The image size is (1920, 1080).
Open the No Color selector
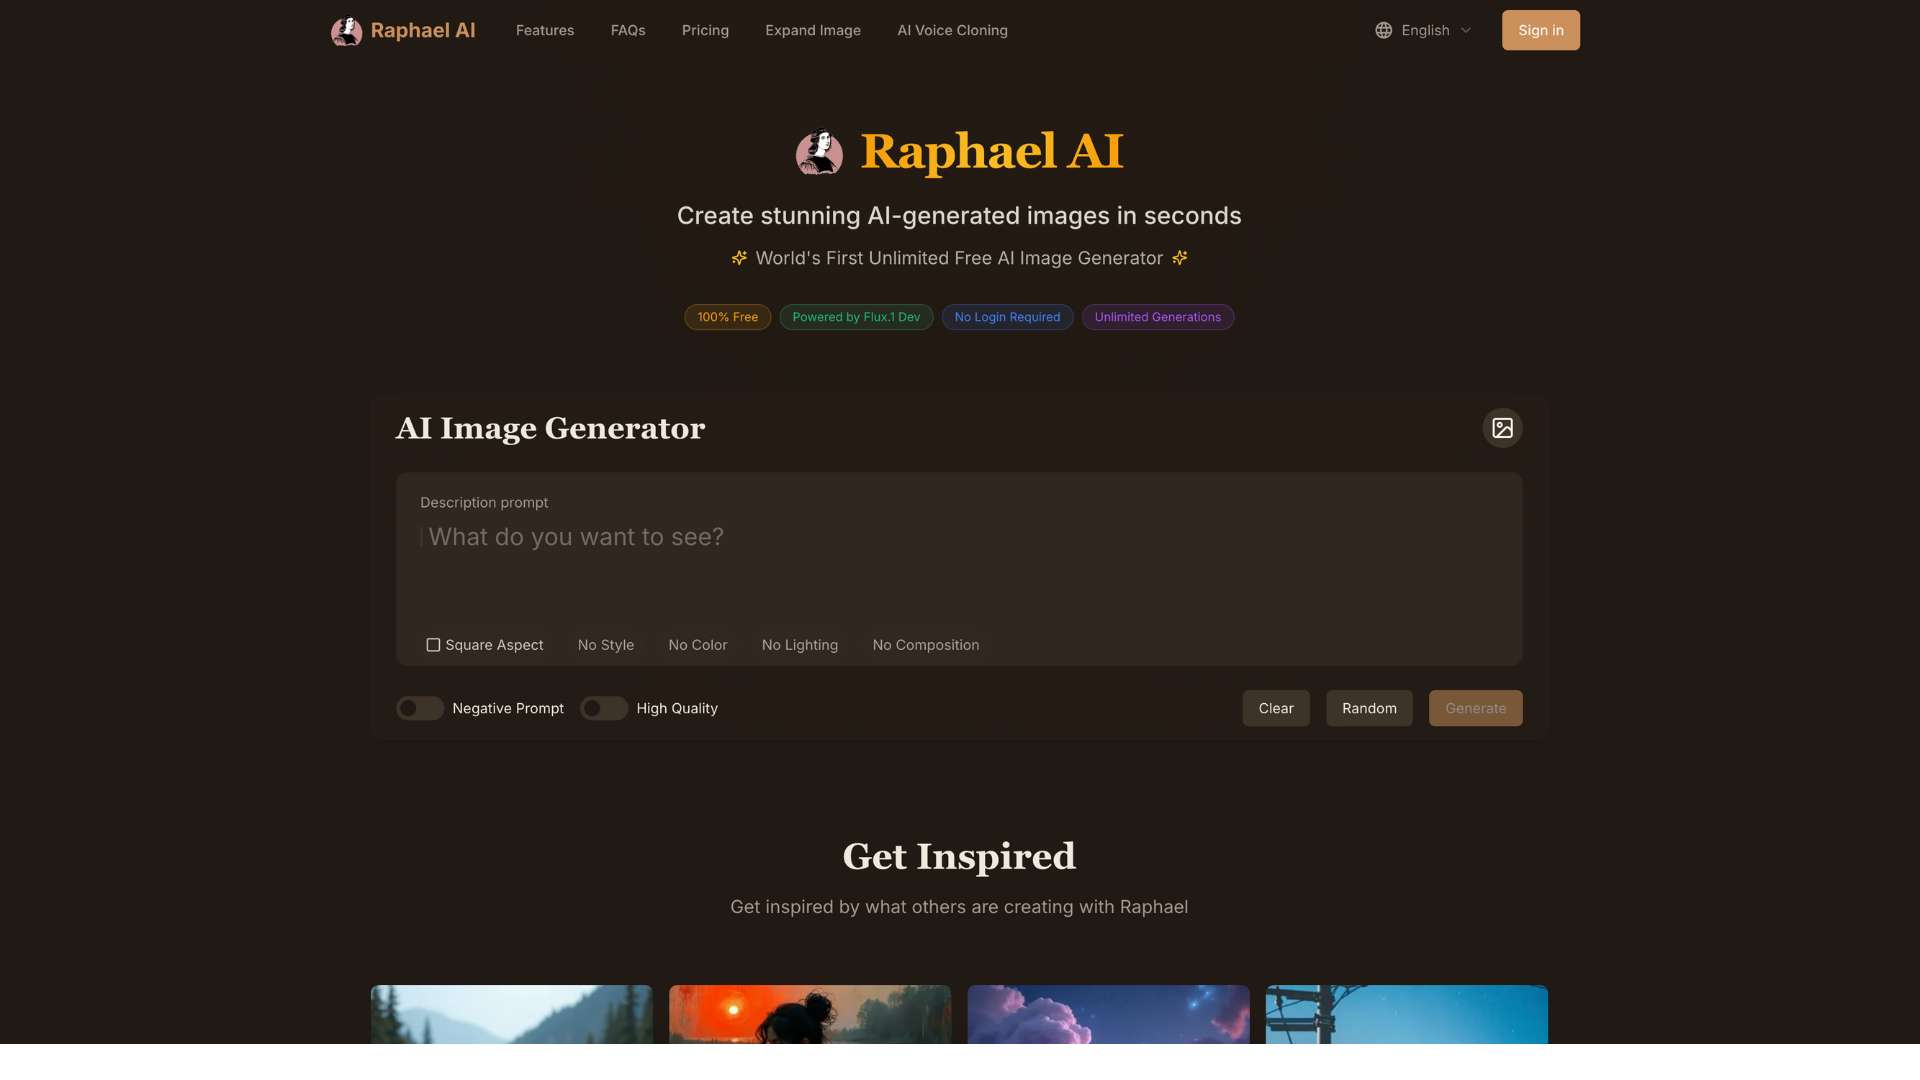point(698,645)
